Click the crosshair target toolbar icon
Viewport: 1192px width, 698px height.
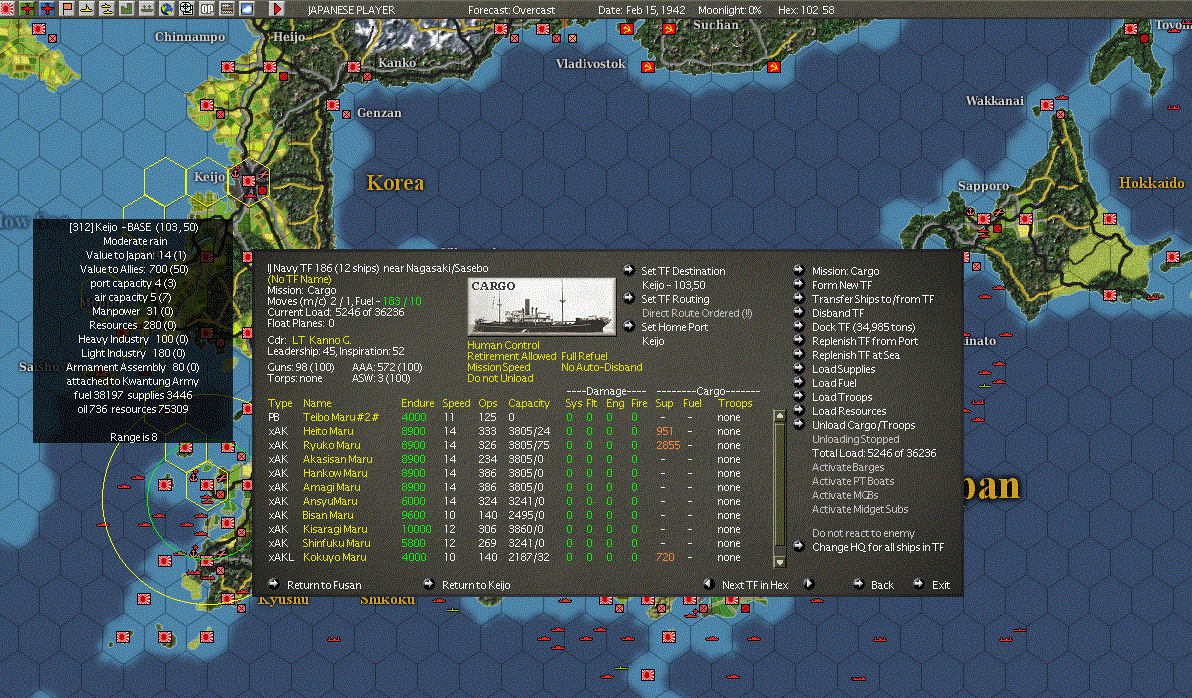coord(186,8)
